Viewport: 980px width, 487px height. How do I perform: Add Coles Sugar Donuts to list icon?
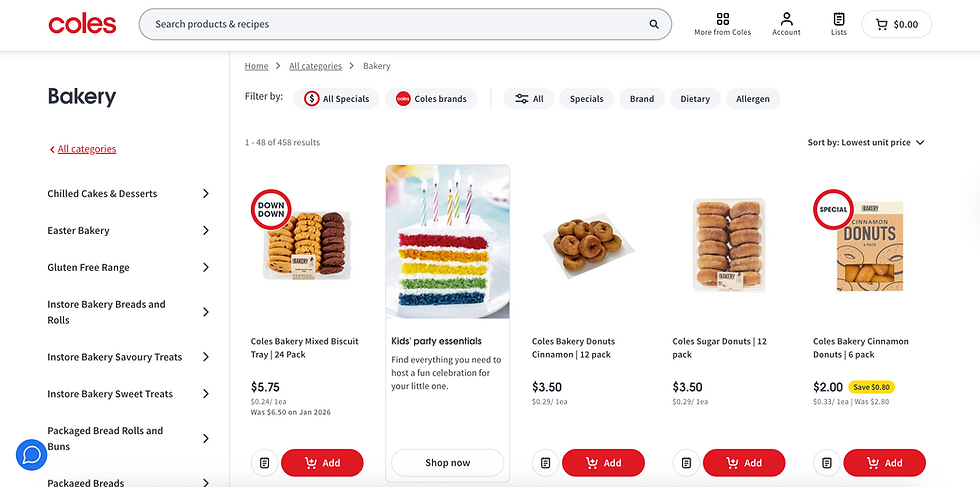click(686, 463)
